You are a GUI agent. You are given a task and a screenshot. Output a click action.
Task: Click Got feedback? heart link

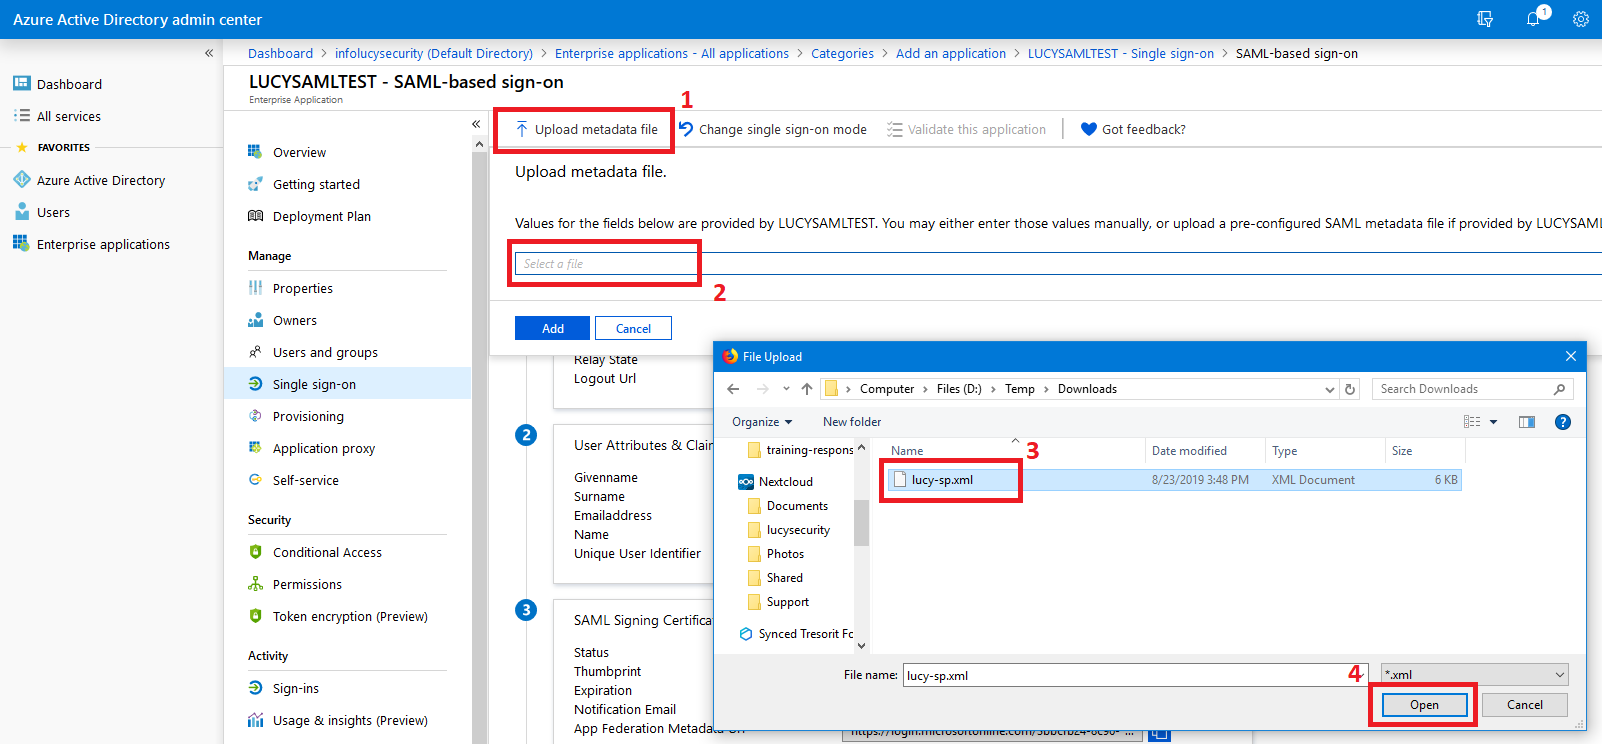point(1133,129)
